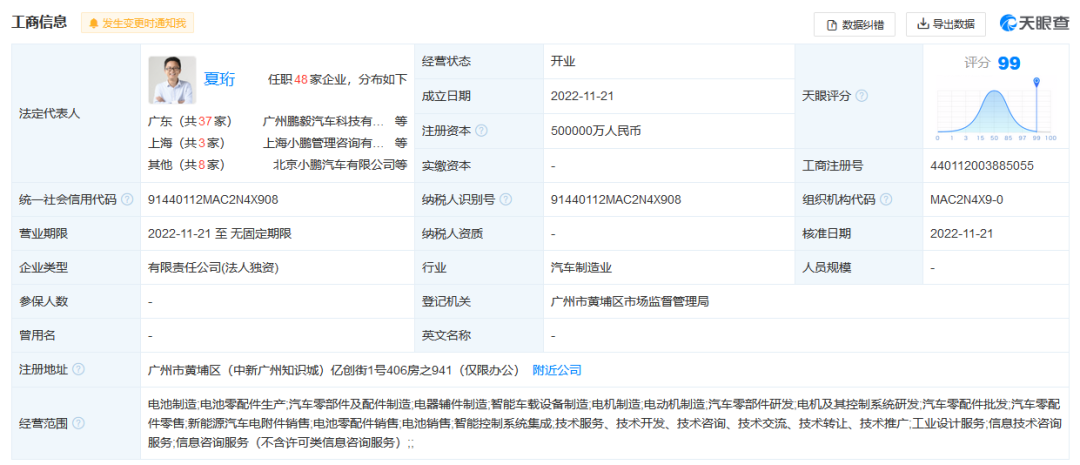Click the 500000万人民币 registered capital value

[596, 130]
